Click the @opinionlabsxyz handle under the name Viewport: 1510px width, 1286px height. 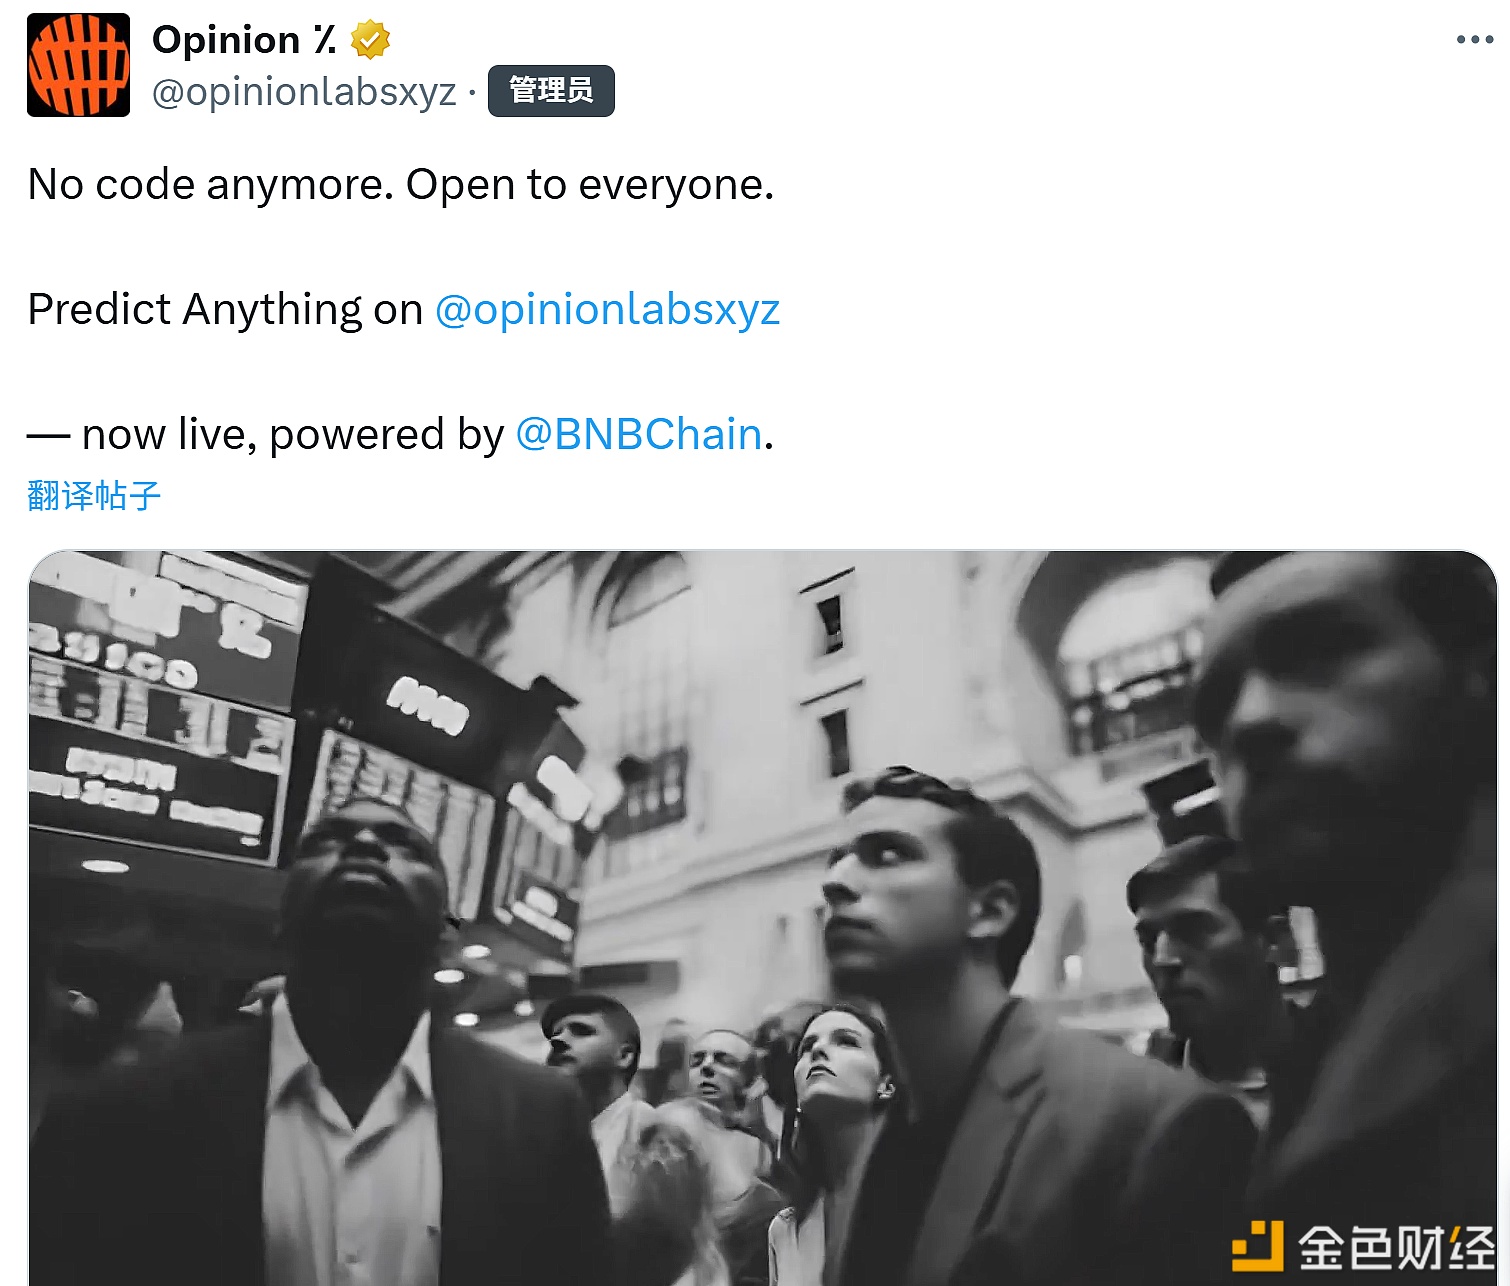coord(304,92)
